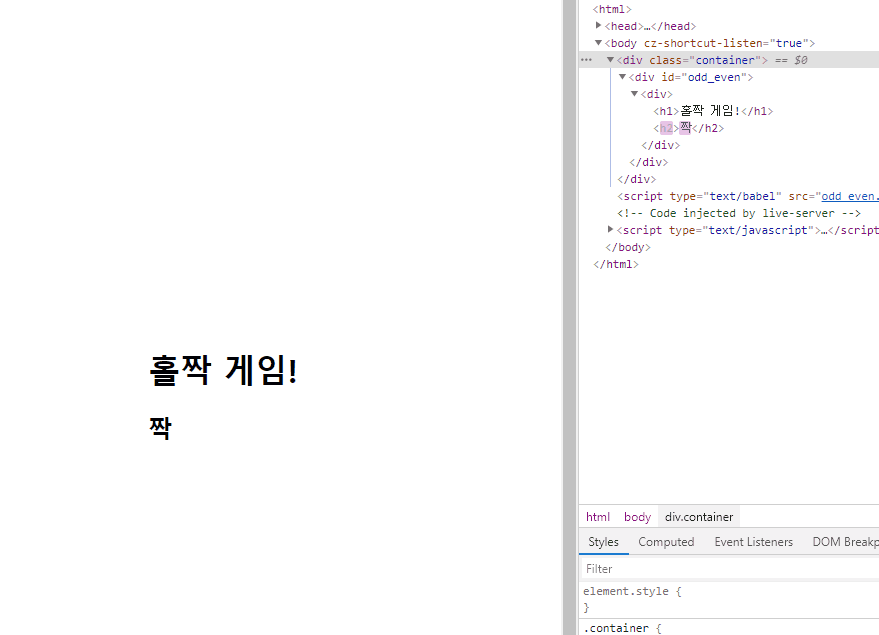Click the element.style rule block

coord(729,599)
